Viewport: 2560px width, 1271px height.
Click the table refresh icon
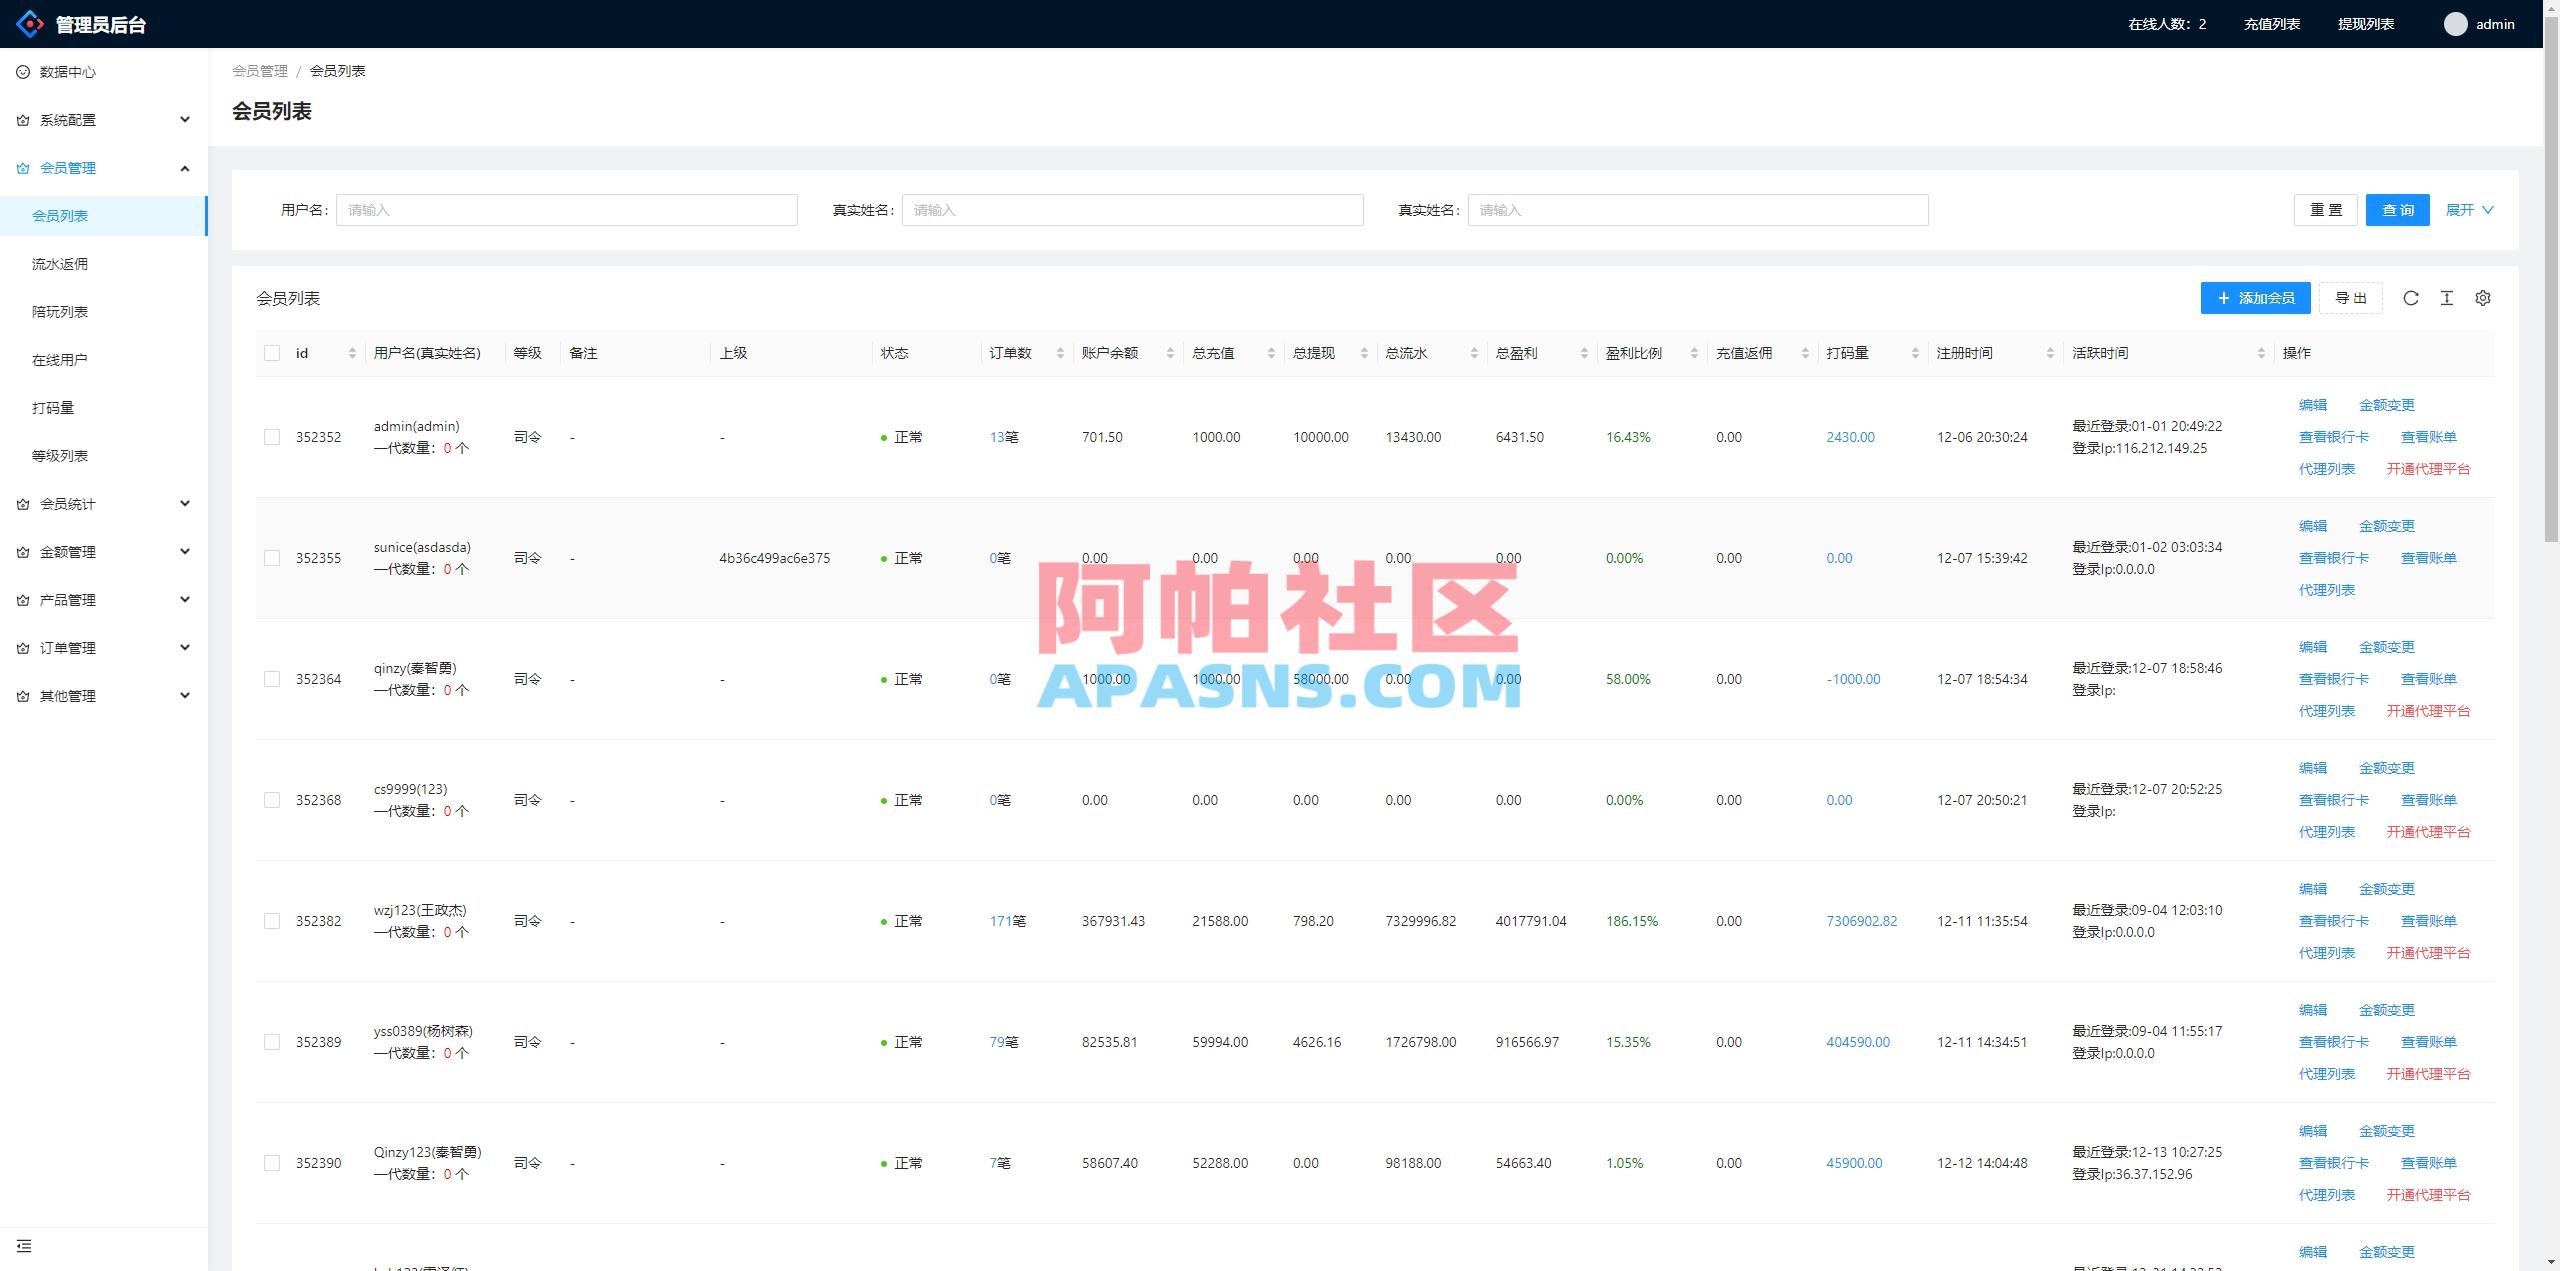click(2411, 297)
